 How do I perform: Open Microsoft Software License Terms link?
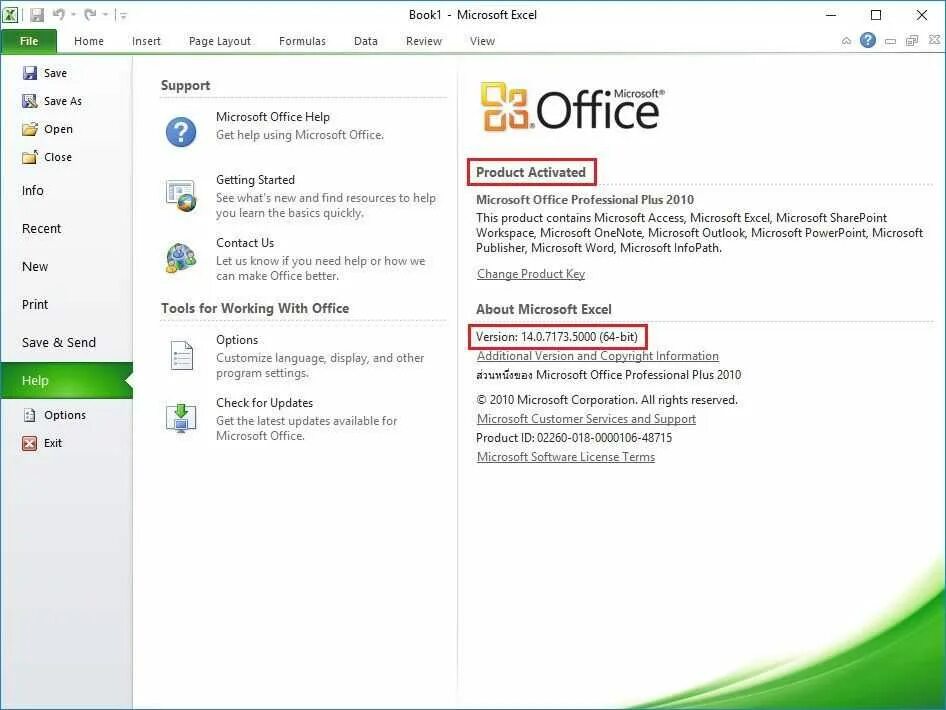click(566, 457)
